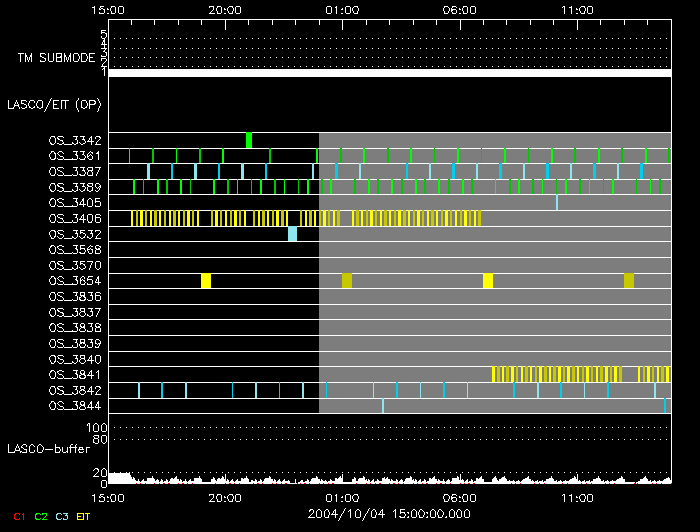Click the white TM SUBMODE status bar

[x=389, y=73]
